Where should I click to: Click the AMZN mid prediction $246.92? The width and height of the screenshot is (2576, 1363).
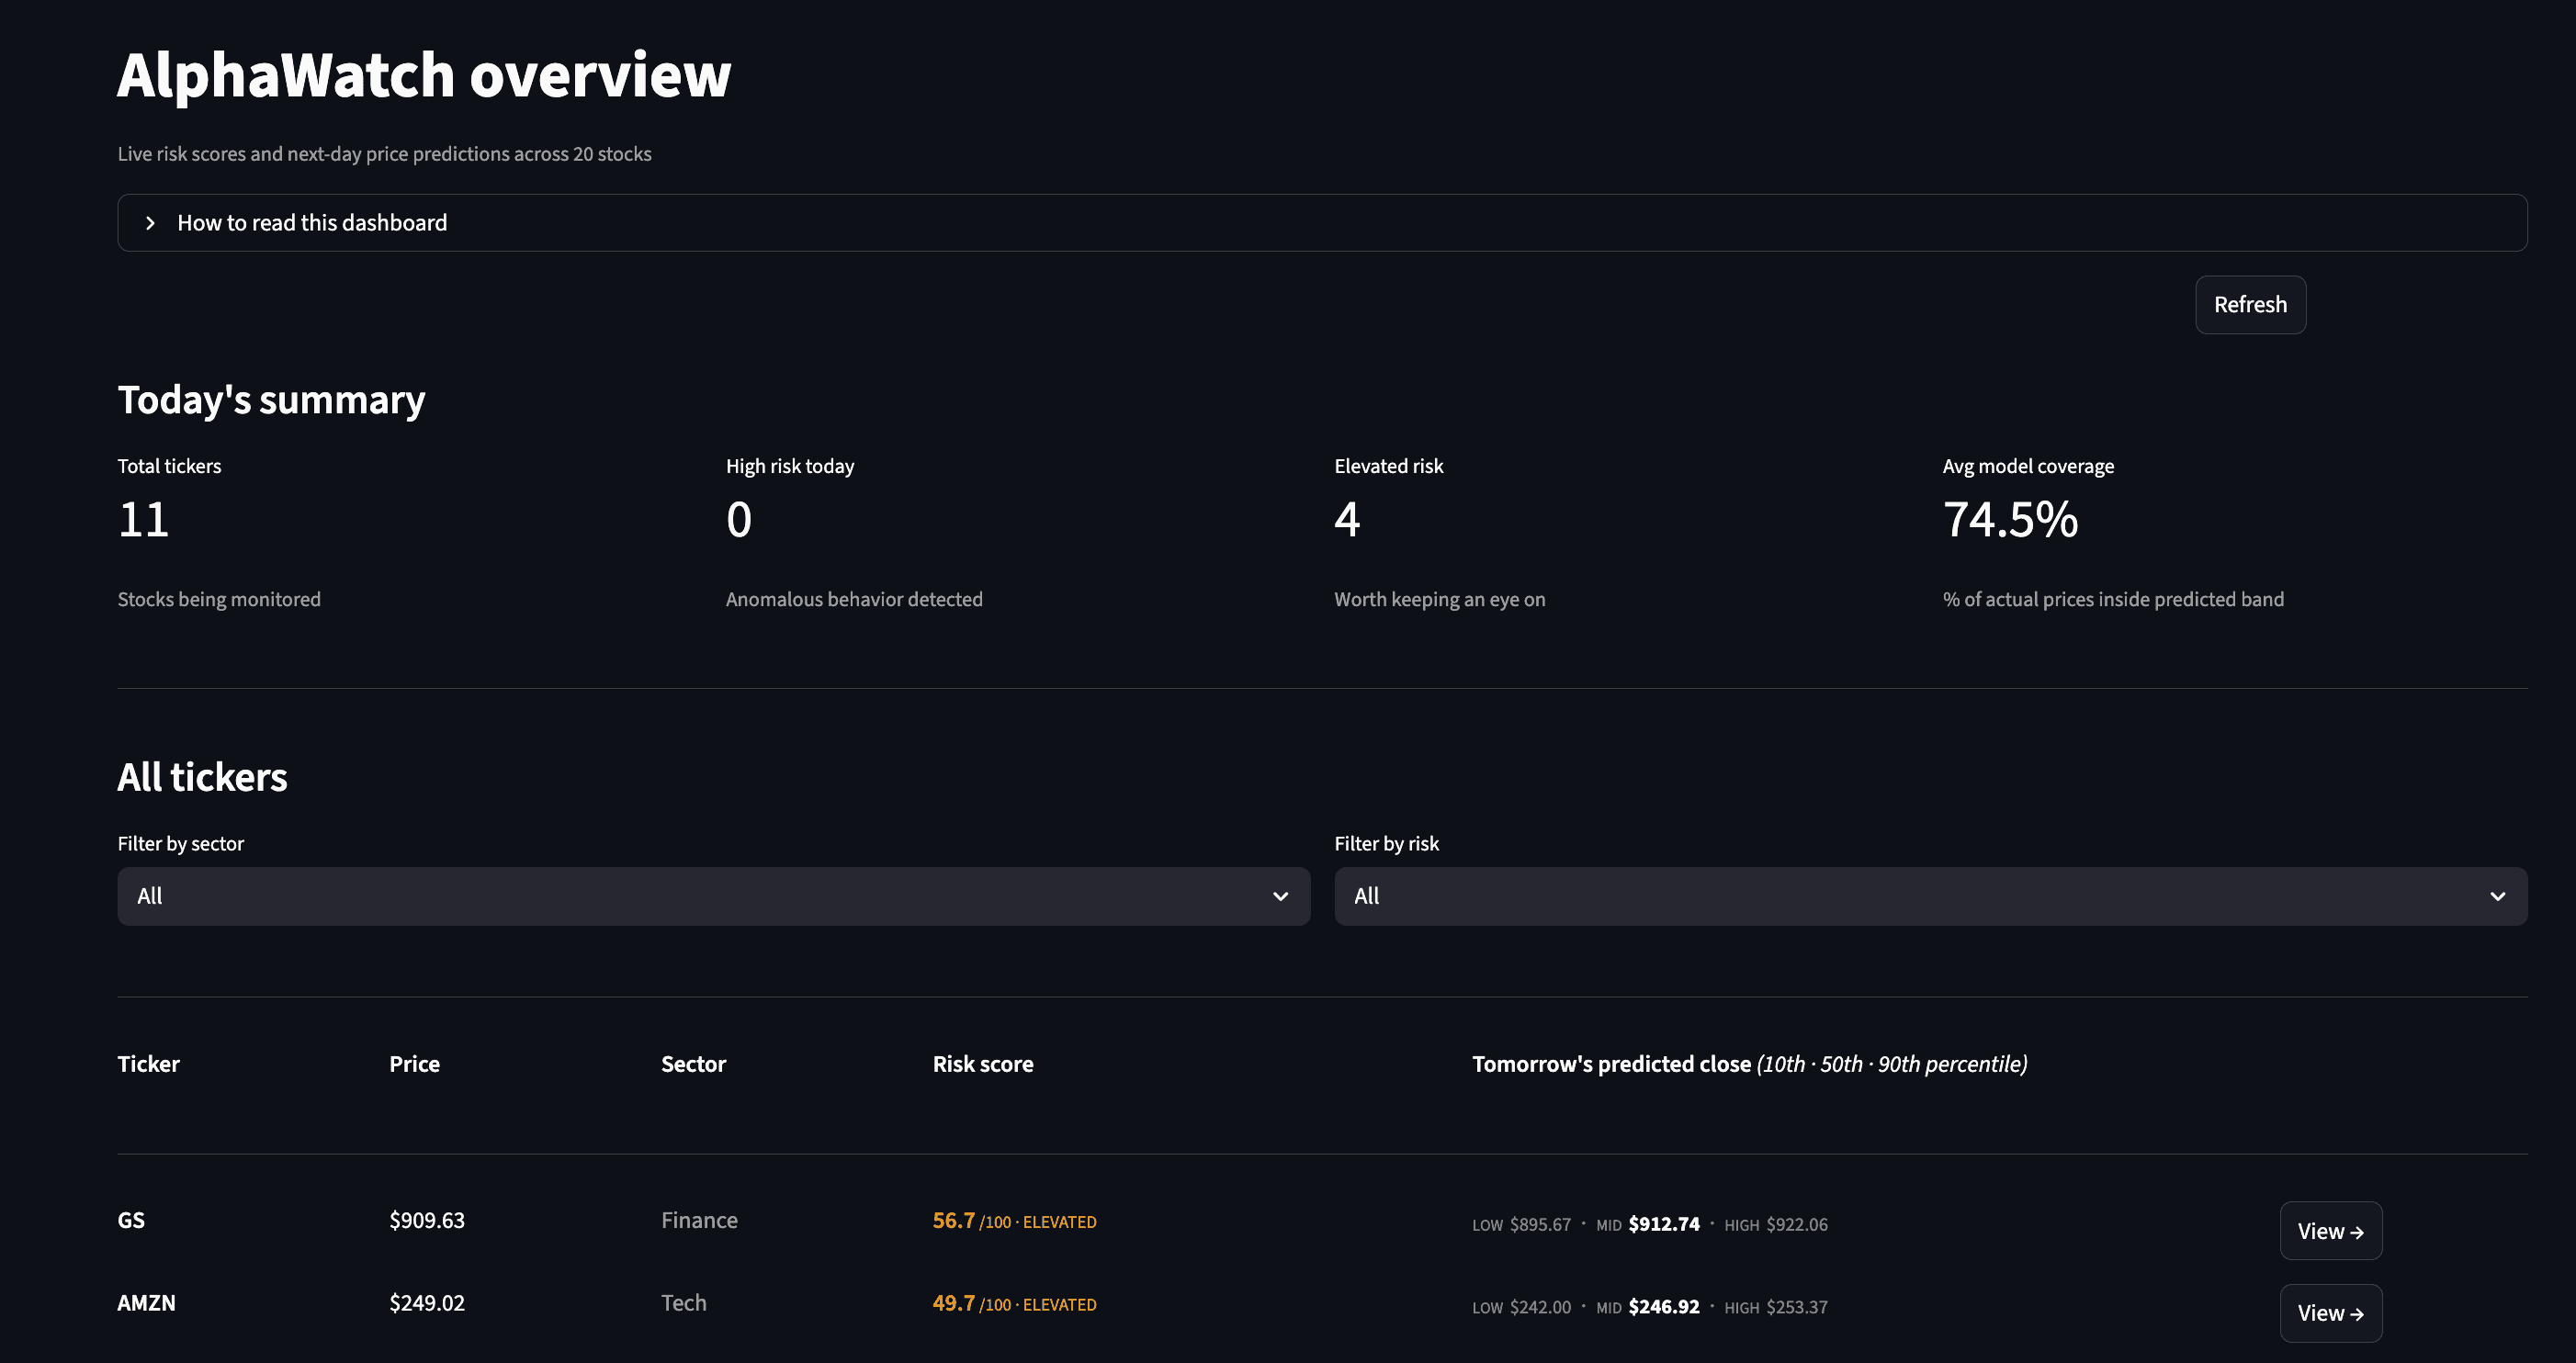click(1663, 1307)
